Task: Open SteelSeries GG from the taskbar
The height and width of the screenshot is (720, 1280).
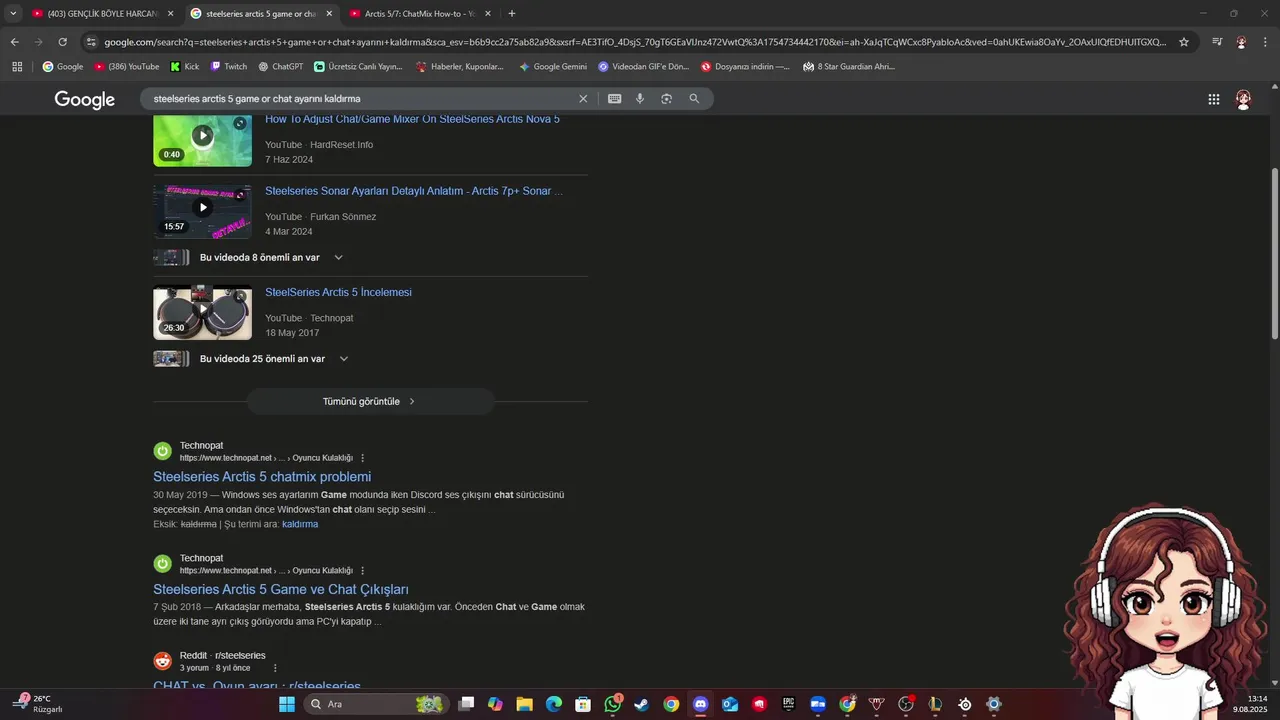Action: pos(965,704)
